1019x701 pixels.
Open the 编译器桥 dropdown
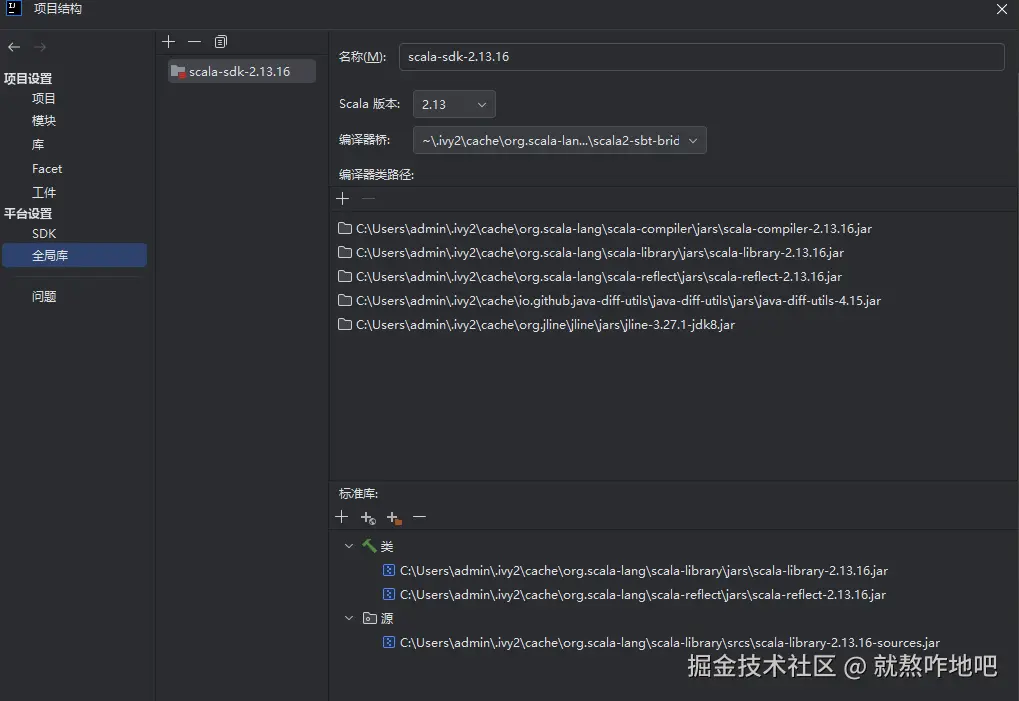(x=693, y=140)
